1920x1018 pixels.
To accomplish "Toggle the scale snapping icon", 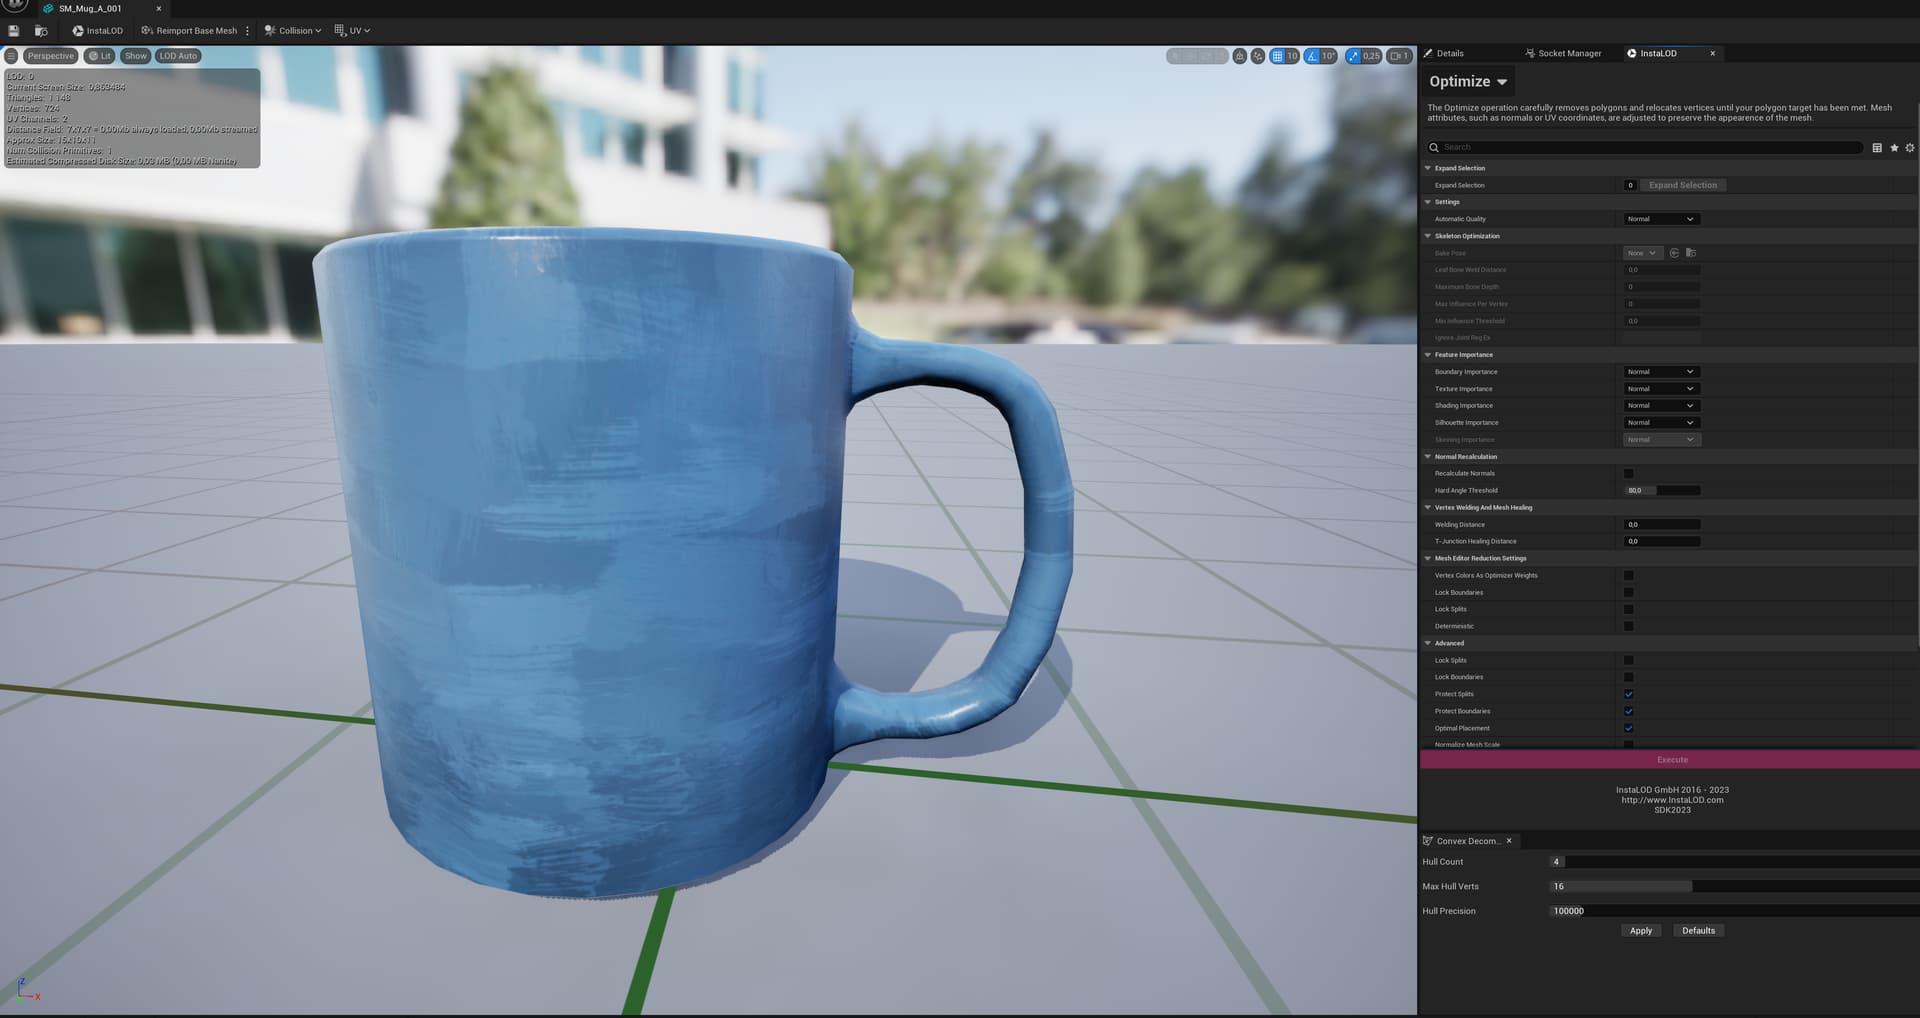I will click(1353, 56).
